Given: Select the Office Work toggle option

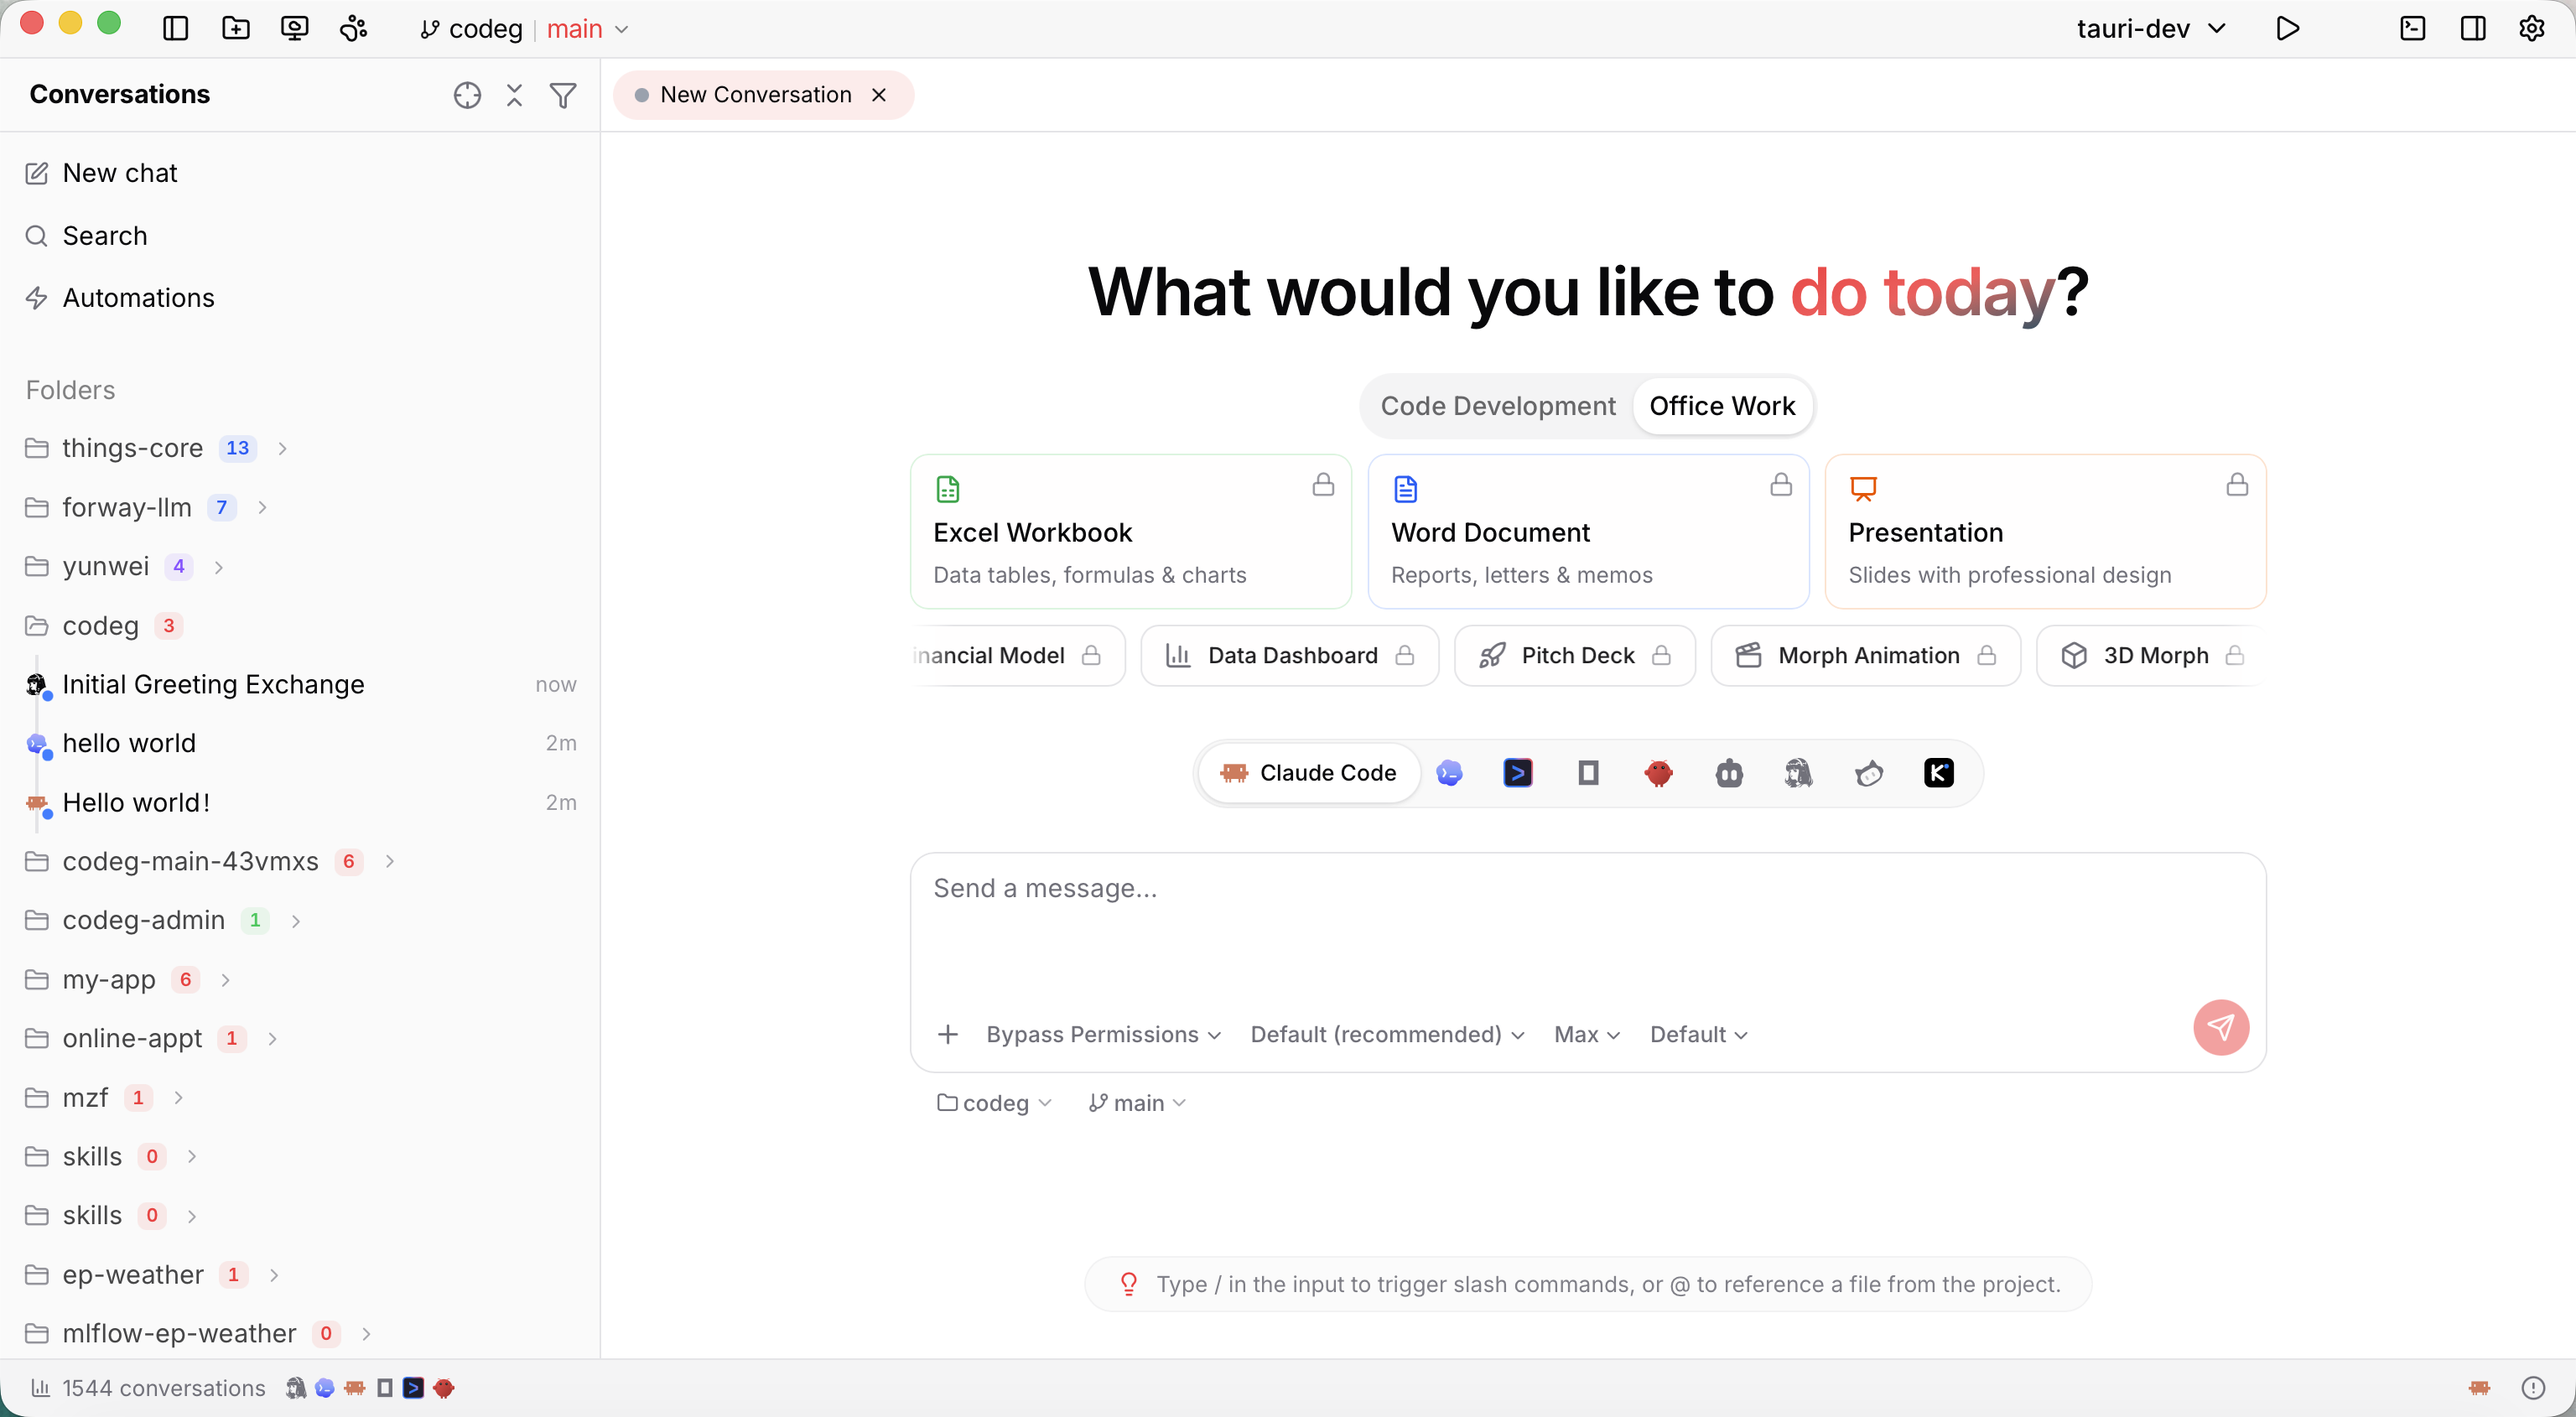Looking at the screenshot, I should (1722, 406).
